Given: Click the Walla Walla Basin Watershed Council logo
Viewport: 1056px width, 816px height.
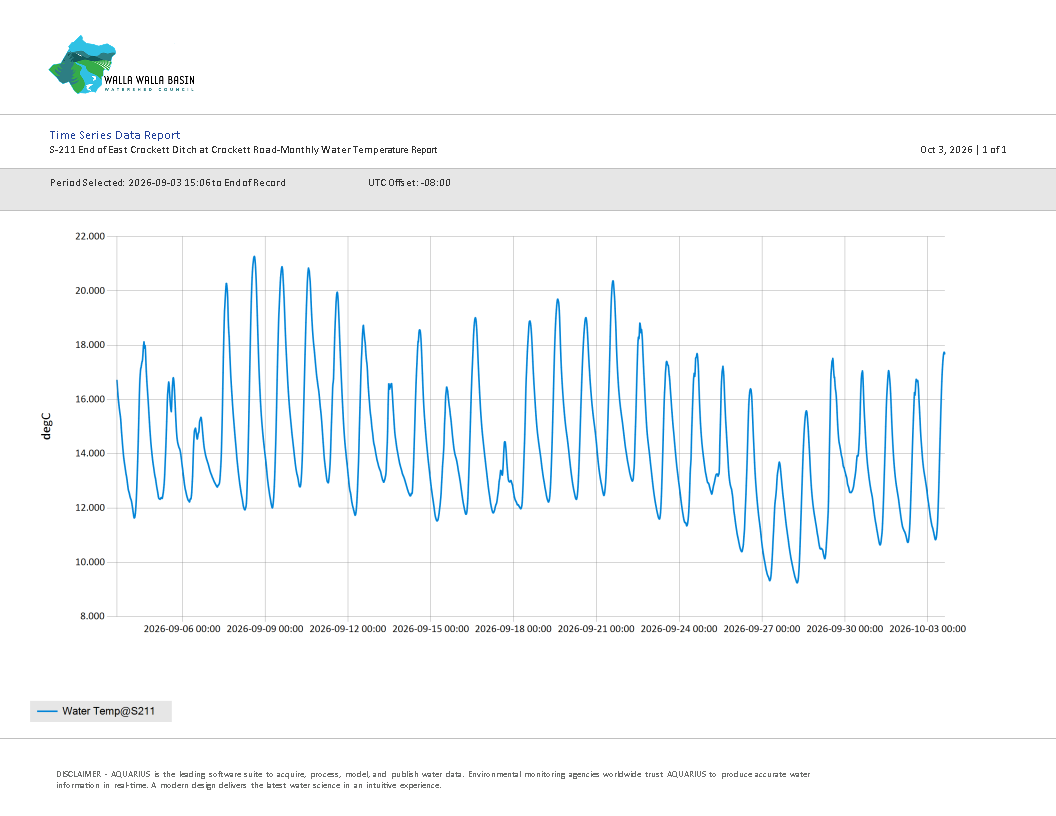Looking at the screenshot, I should [x=122, y=65].
